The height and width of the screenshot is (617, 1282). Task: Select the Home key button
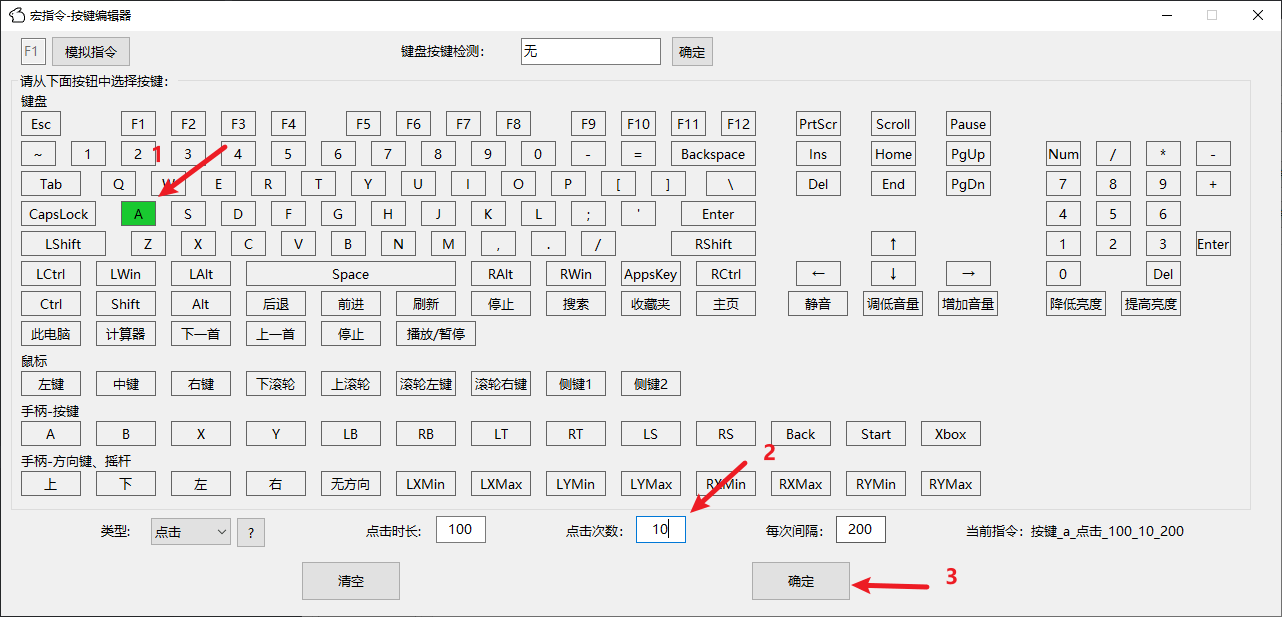(x=893, y=154)
